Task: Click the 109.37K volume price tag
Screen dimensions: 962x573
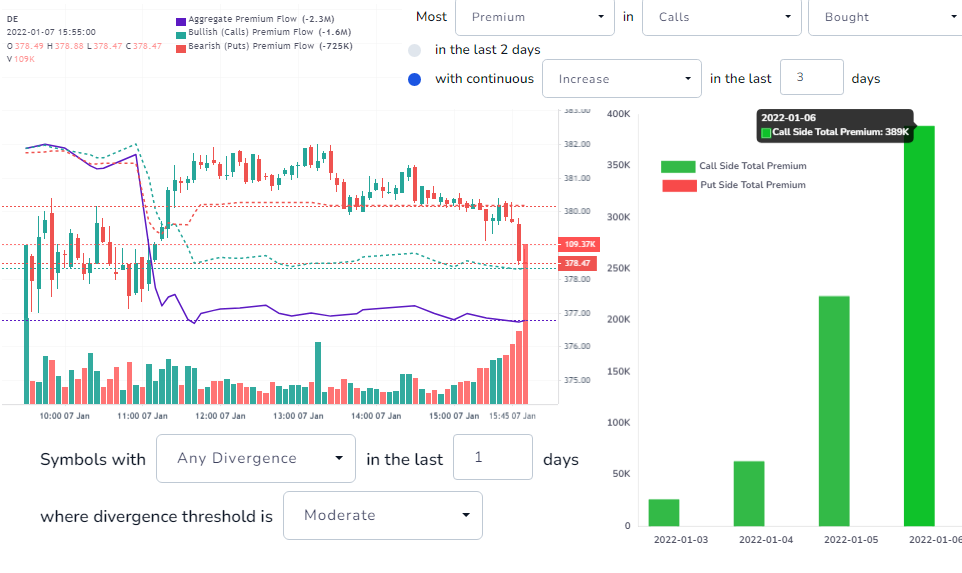Action: [x=579, y=244]
